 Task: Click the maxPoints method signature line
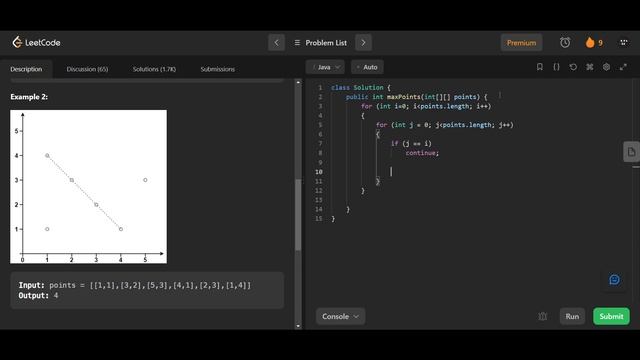(x=416, y=97)
